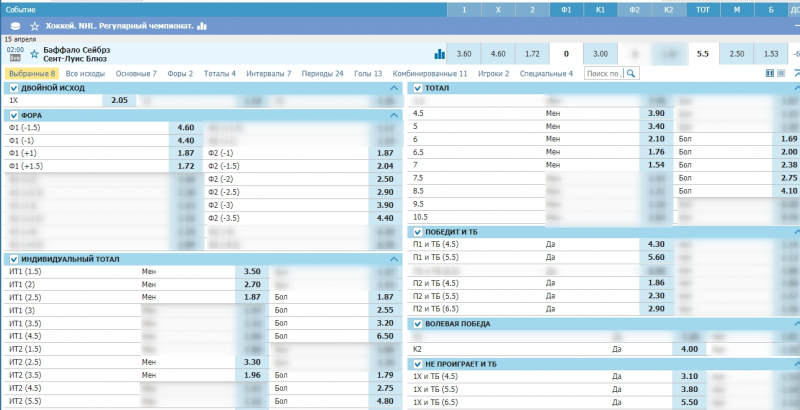Click the search magnifier icon
This screenshot has width=800, height=410.
pos(631,74)
